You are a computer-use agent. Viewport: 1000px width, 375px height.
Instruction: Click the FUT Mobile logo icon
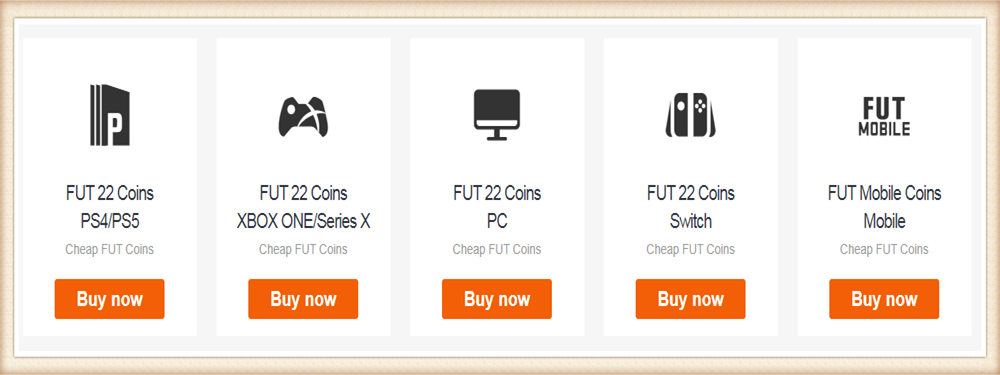(x=884, y=116)
